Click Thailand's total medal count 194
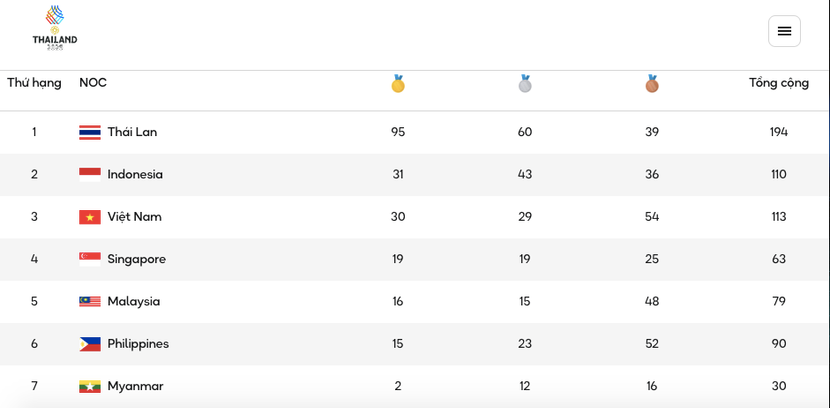The width and height of the screenshot is (830, 408). 779,132
